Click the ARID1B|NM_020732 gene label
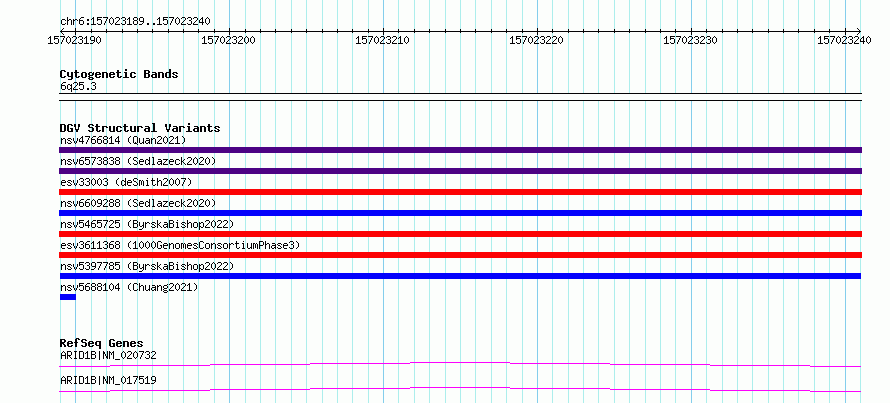 [108, 355]
